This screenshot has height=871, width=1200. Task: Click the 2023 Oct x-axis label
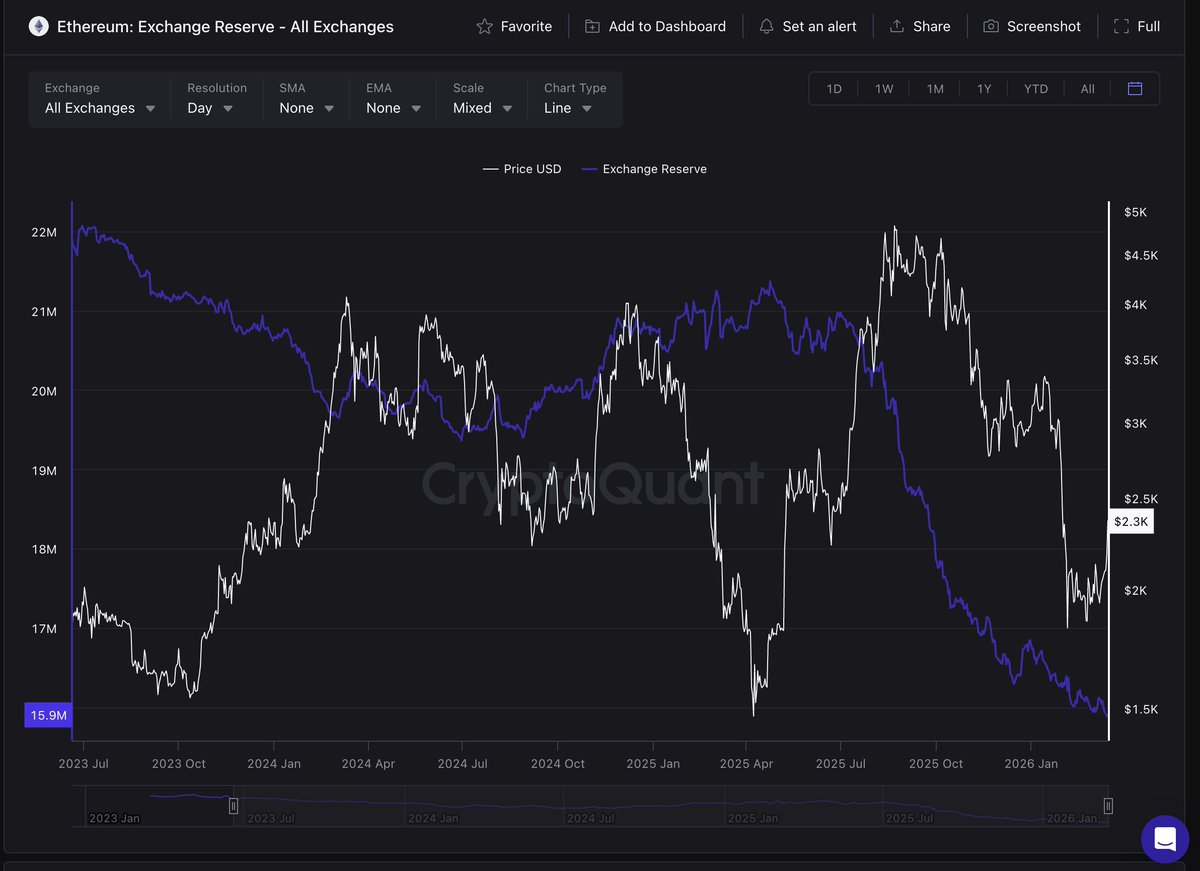click(x=179, y=763)
